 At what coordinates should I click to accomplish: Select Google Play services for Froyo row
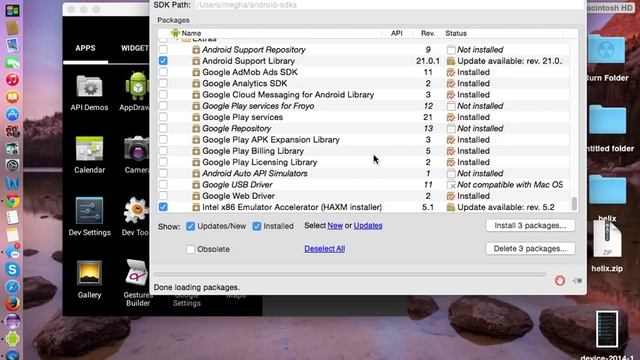pos(364,106)
